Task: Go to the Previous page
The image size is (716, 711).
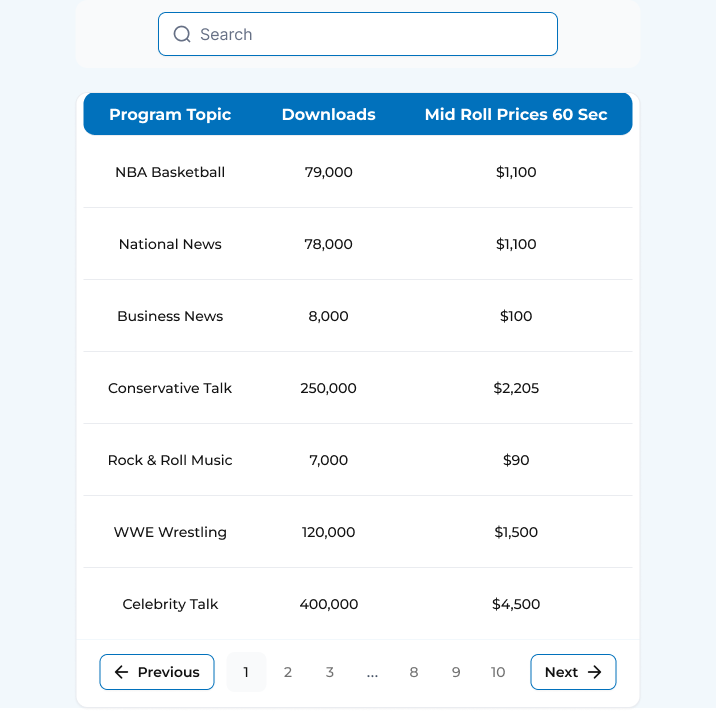Action: point(157,672)
